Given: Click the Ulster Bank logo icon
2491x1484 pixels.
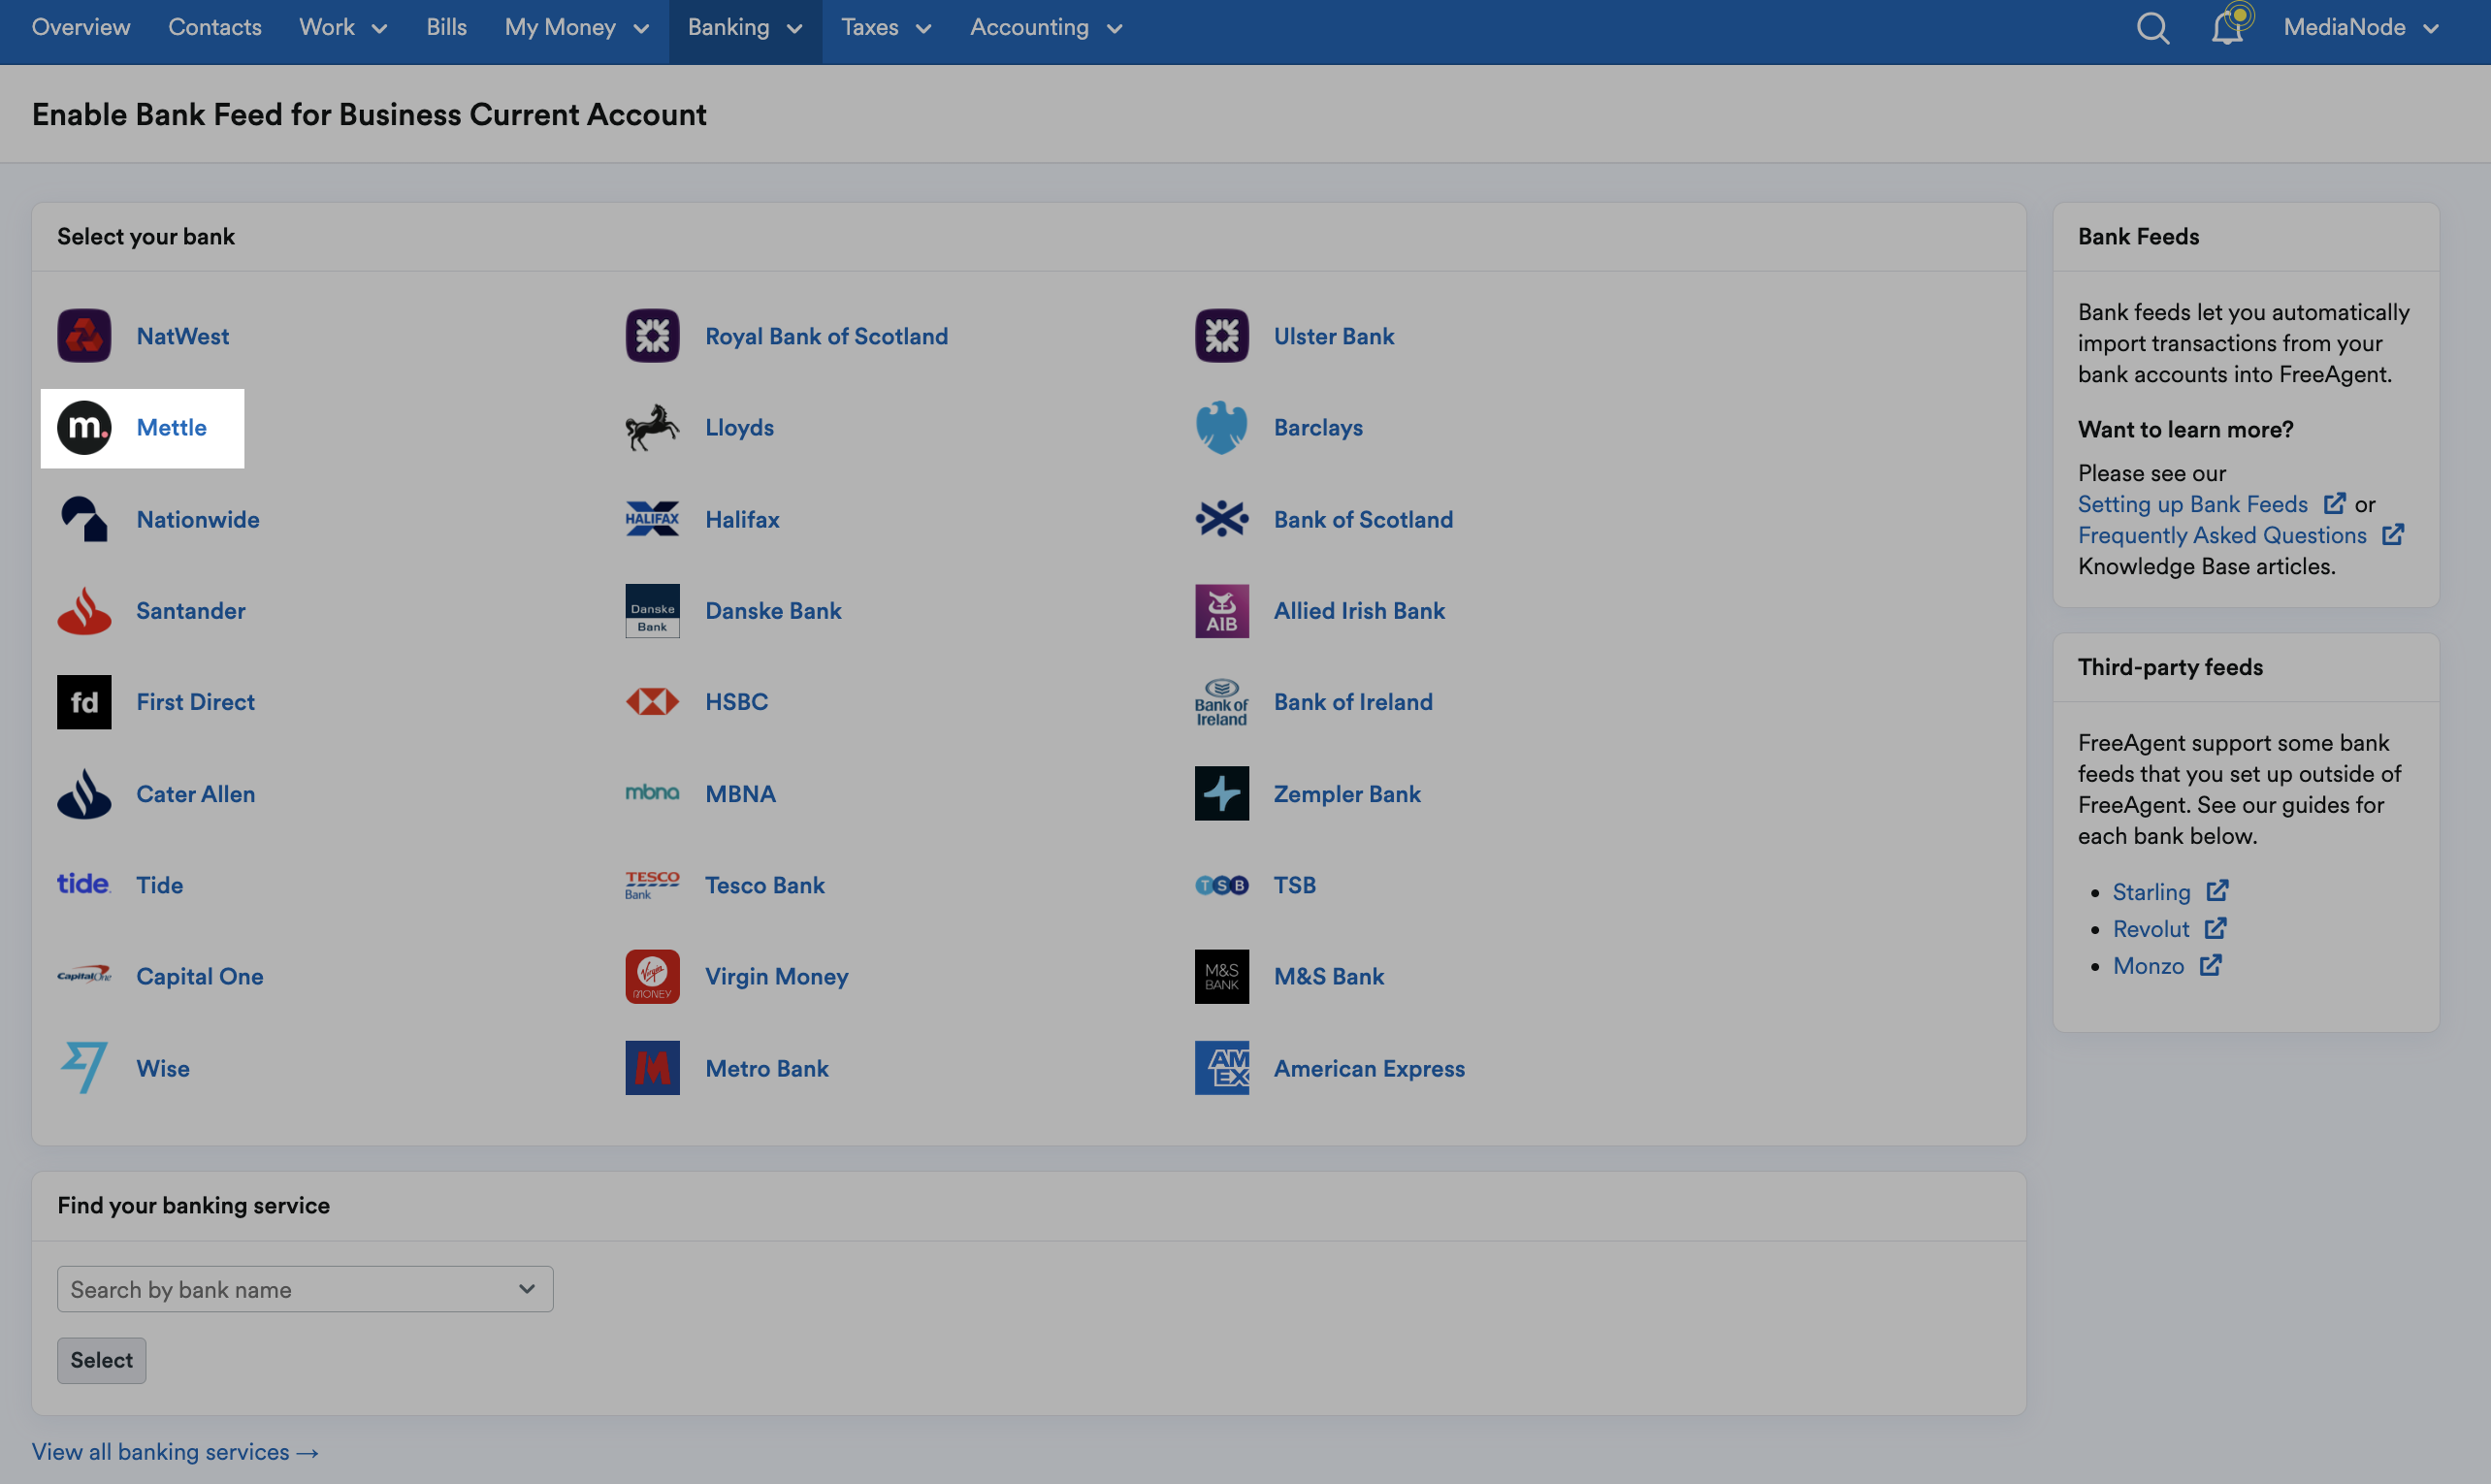Looking at the screenshot, I should [x=1221, y=336].
